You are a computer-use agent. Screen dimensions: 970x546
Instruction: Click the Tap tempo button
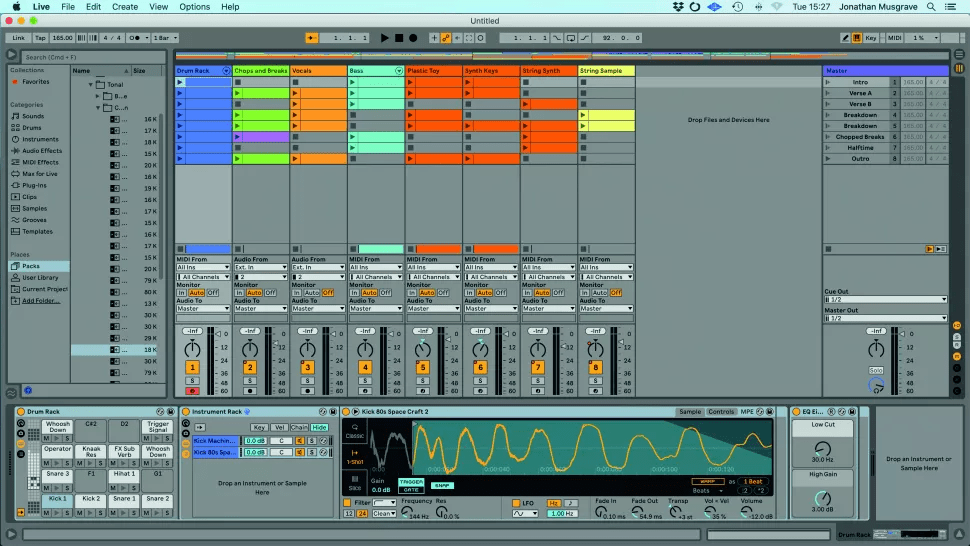pyautogui.click(x=40, y=37)
